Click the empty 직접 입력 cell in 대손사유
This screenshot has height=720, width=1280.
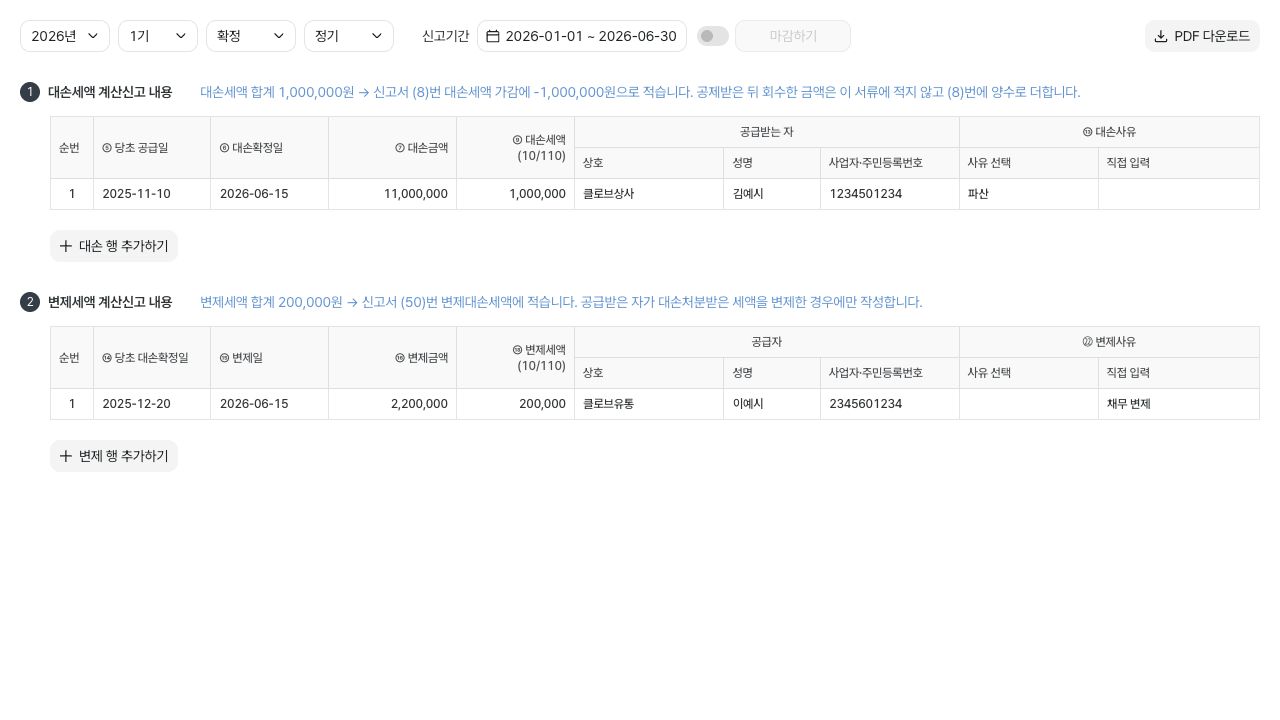click(1179, 194)
